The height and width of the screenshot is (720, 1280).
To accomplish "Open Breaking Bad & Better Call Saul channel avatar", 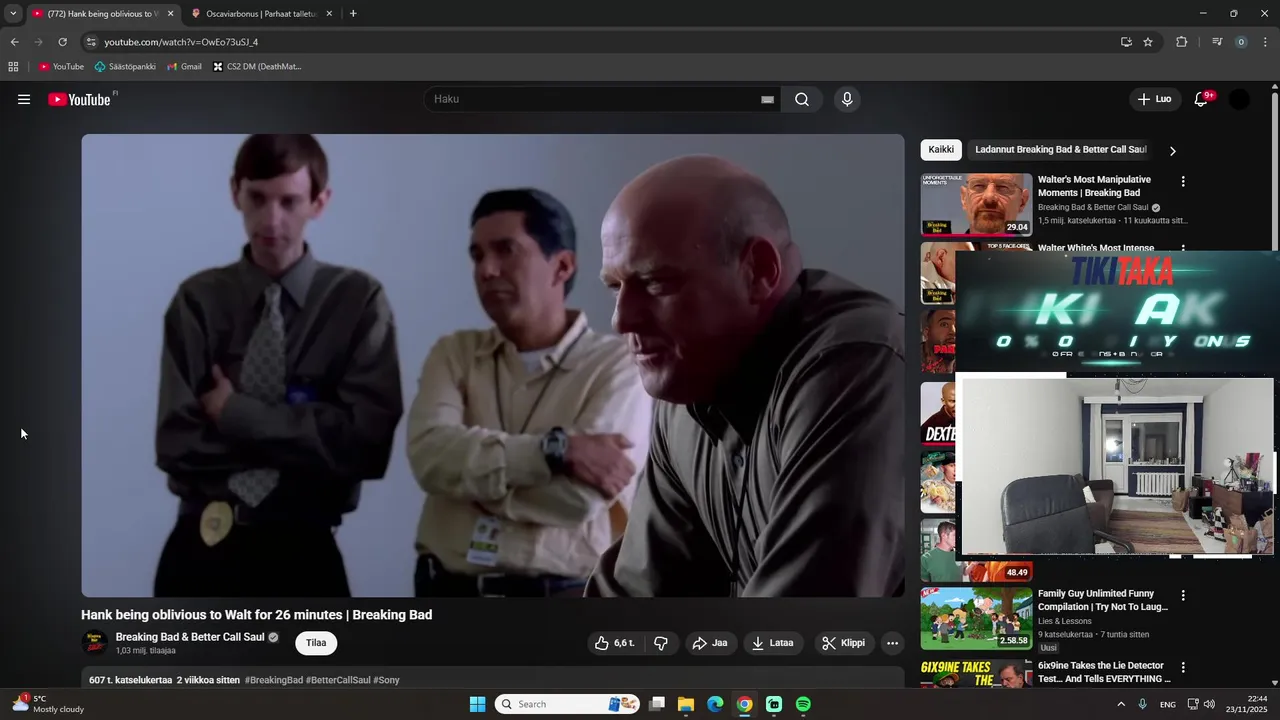I will (x=95, y=643).
